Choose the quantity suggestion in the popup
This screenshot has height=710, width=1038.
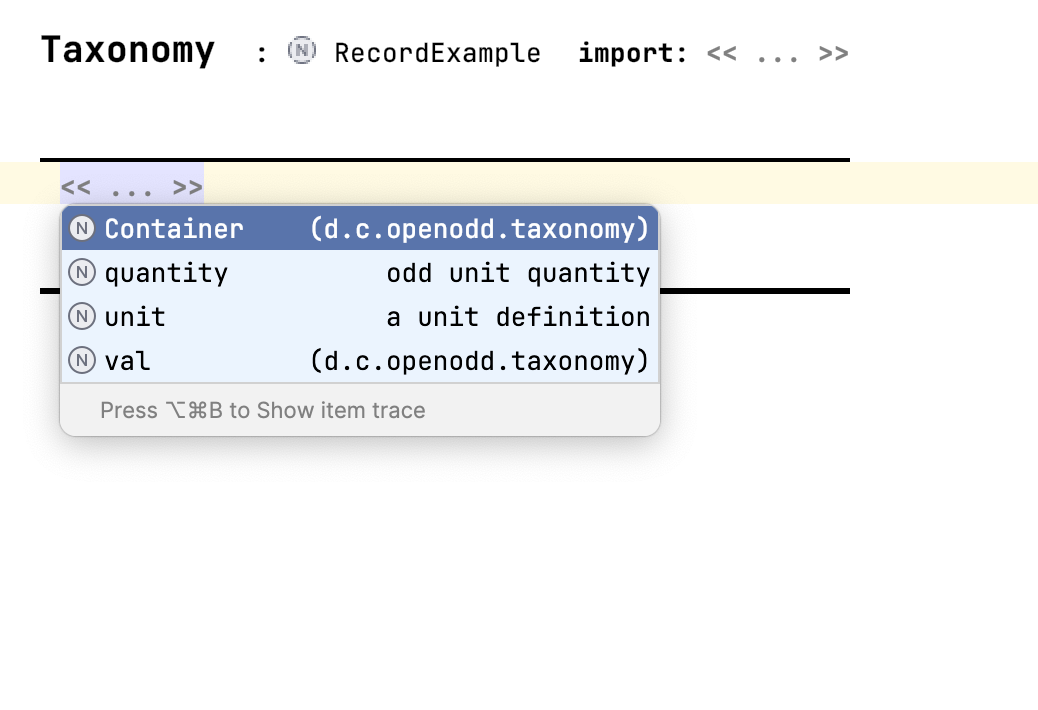166,272
